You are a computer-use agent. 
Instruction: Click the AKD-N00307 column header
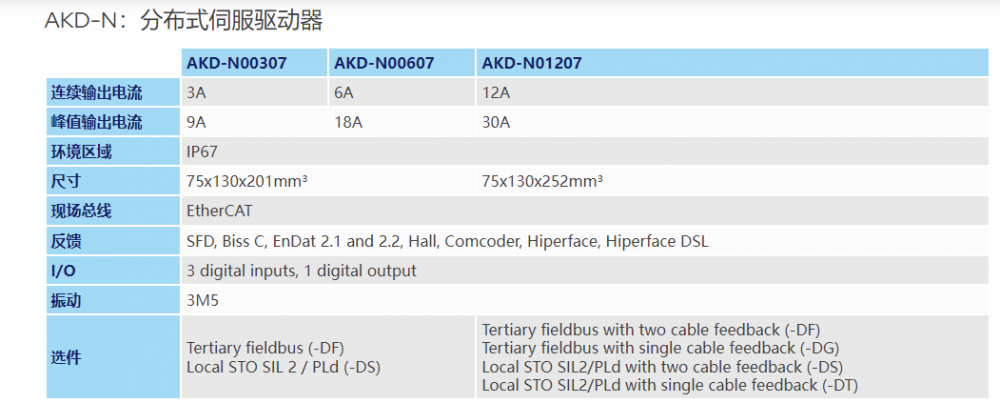point(237,63)
